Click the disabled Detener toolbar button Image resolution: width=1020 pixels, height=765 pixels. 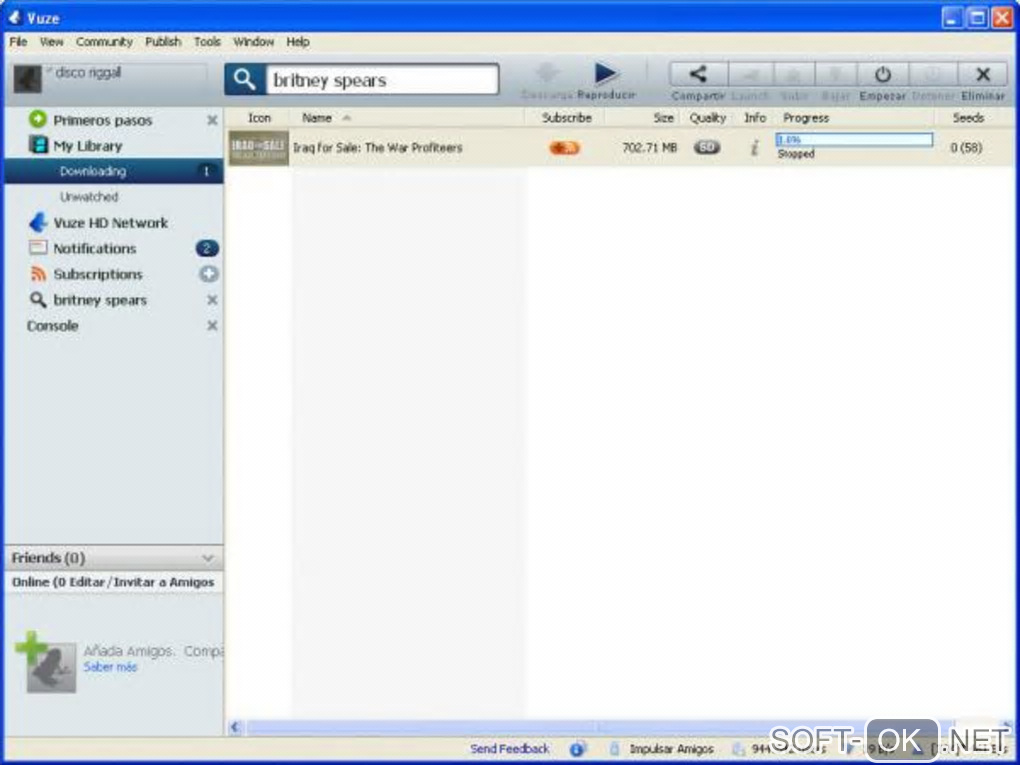click(x=933, y=74)
